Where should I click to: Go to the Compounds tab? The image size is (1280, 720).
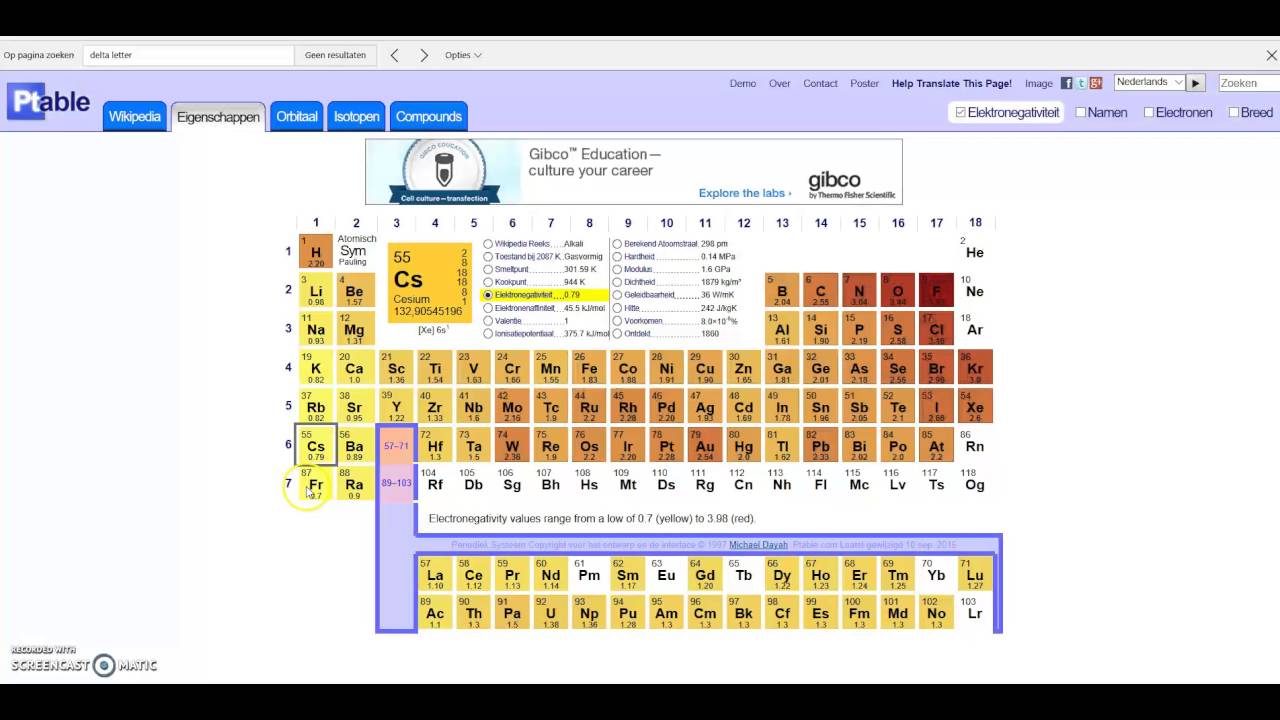click(x=428, y=116)
